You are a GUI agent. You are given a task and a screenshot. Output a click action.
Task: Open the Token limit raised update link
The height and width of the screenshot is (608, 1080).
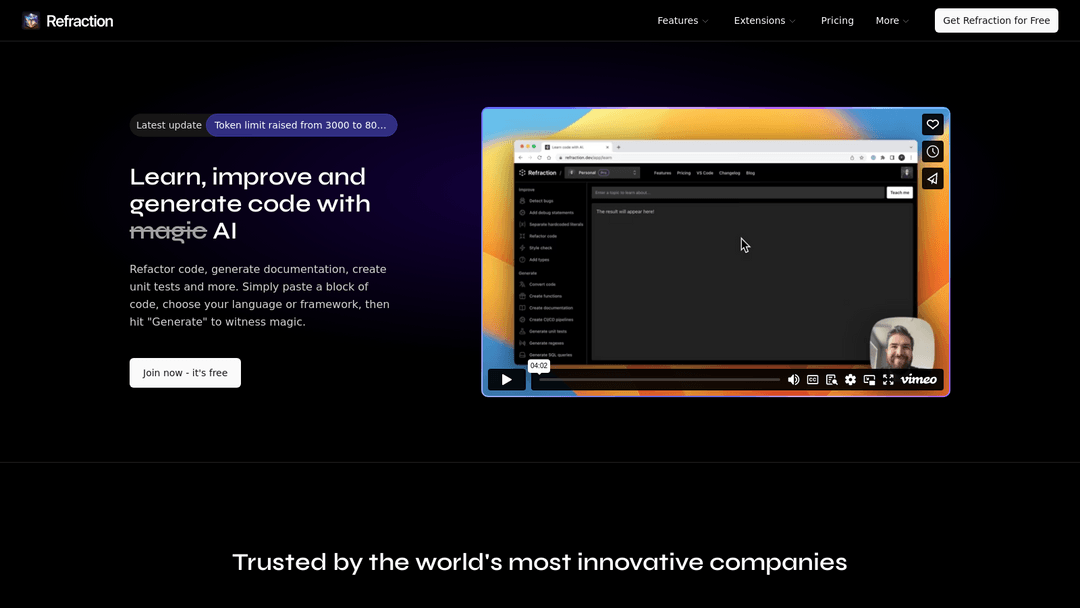click(301, 125)
